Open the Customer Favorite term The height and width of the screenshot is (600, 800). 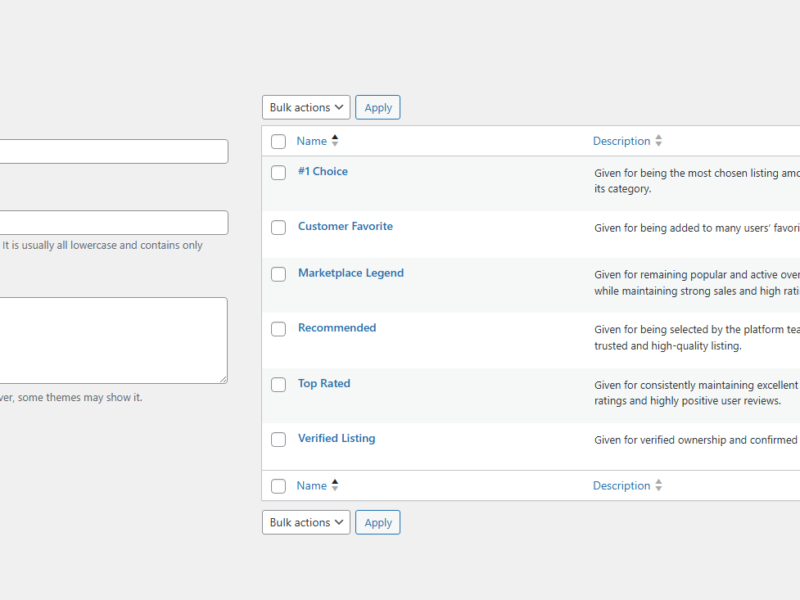point(345,227)
